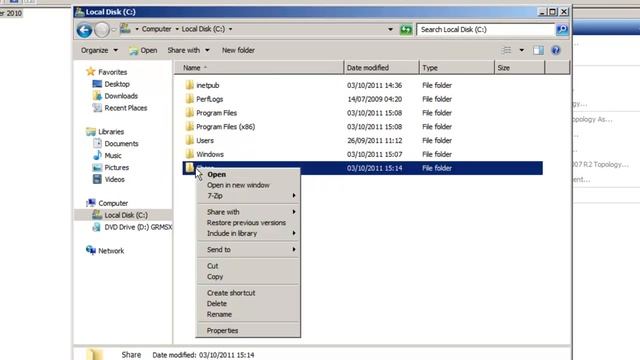Click the Search Local Disk (C:) field
Screen dimensions: 640x360
486,29
